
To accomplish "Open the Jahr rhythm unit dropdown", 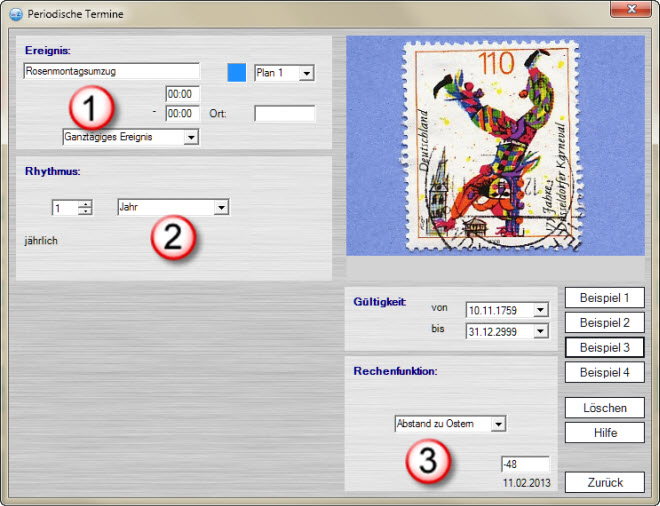I will [221, 207].
